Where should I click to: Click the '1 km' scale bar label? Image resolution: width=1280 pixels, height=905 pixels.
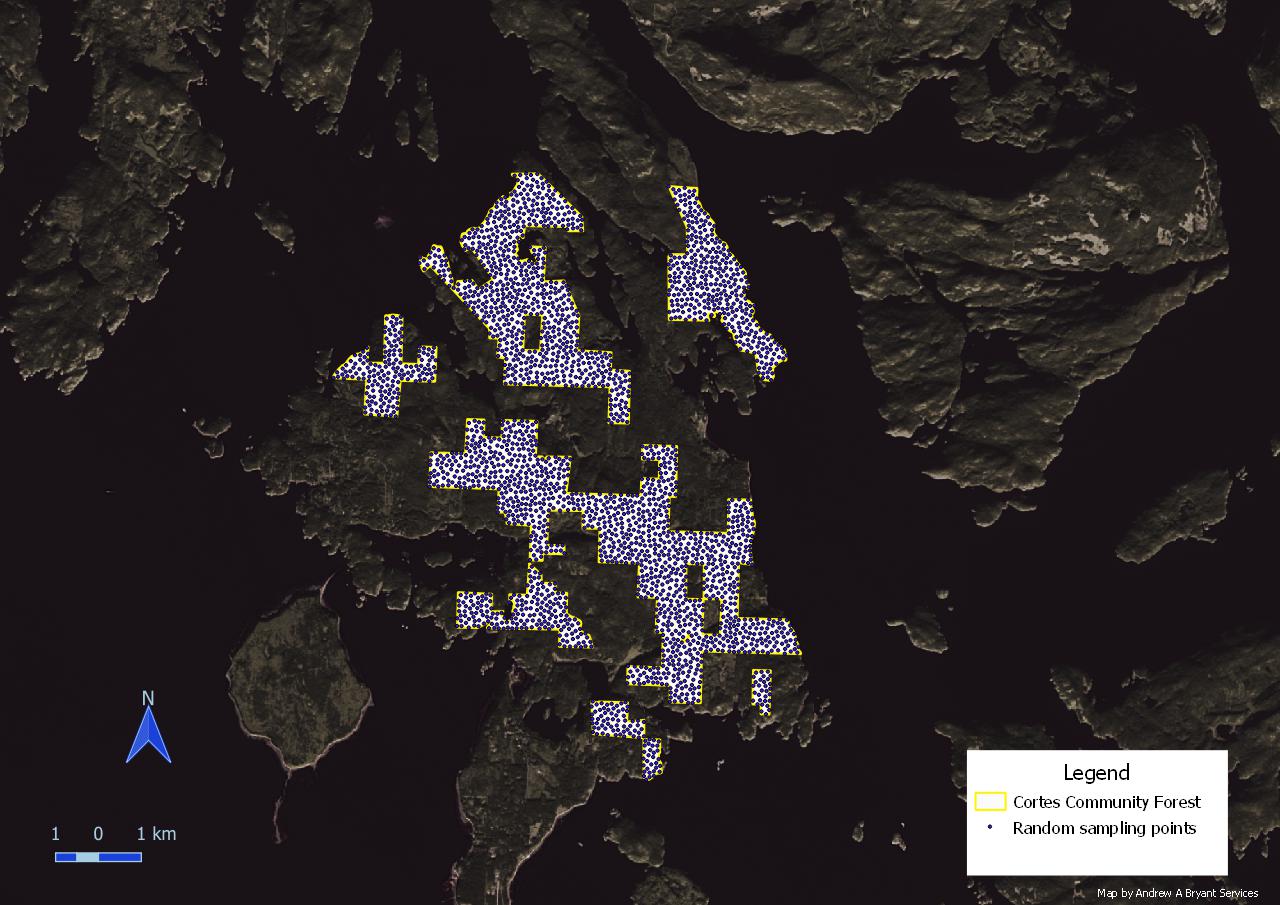click(x=156, y=834)
